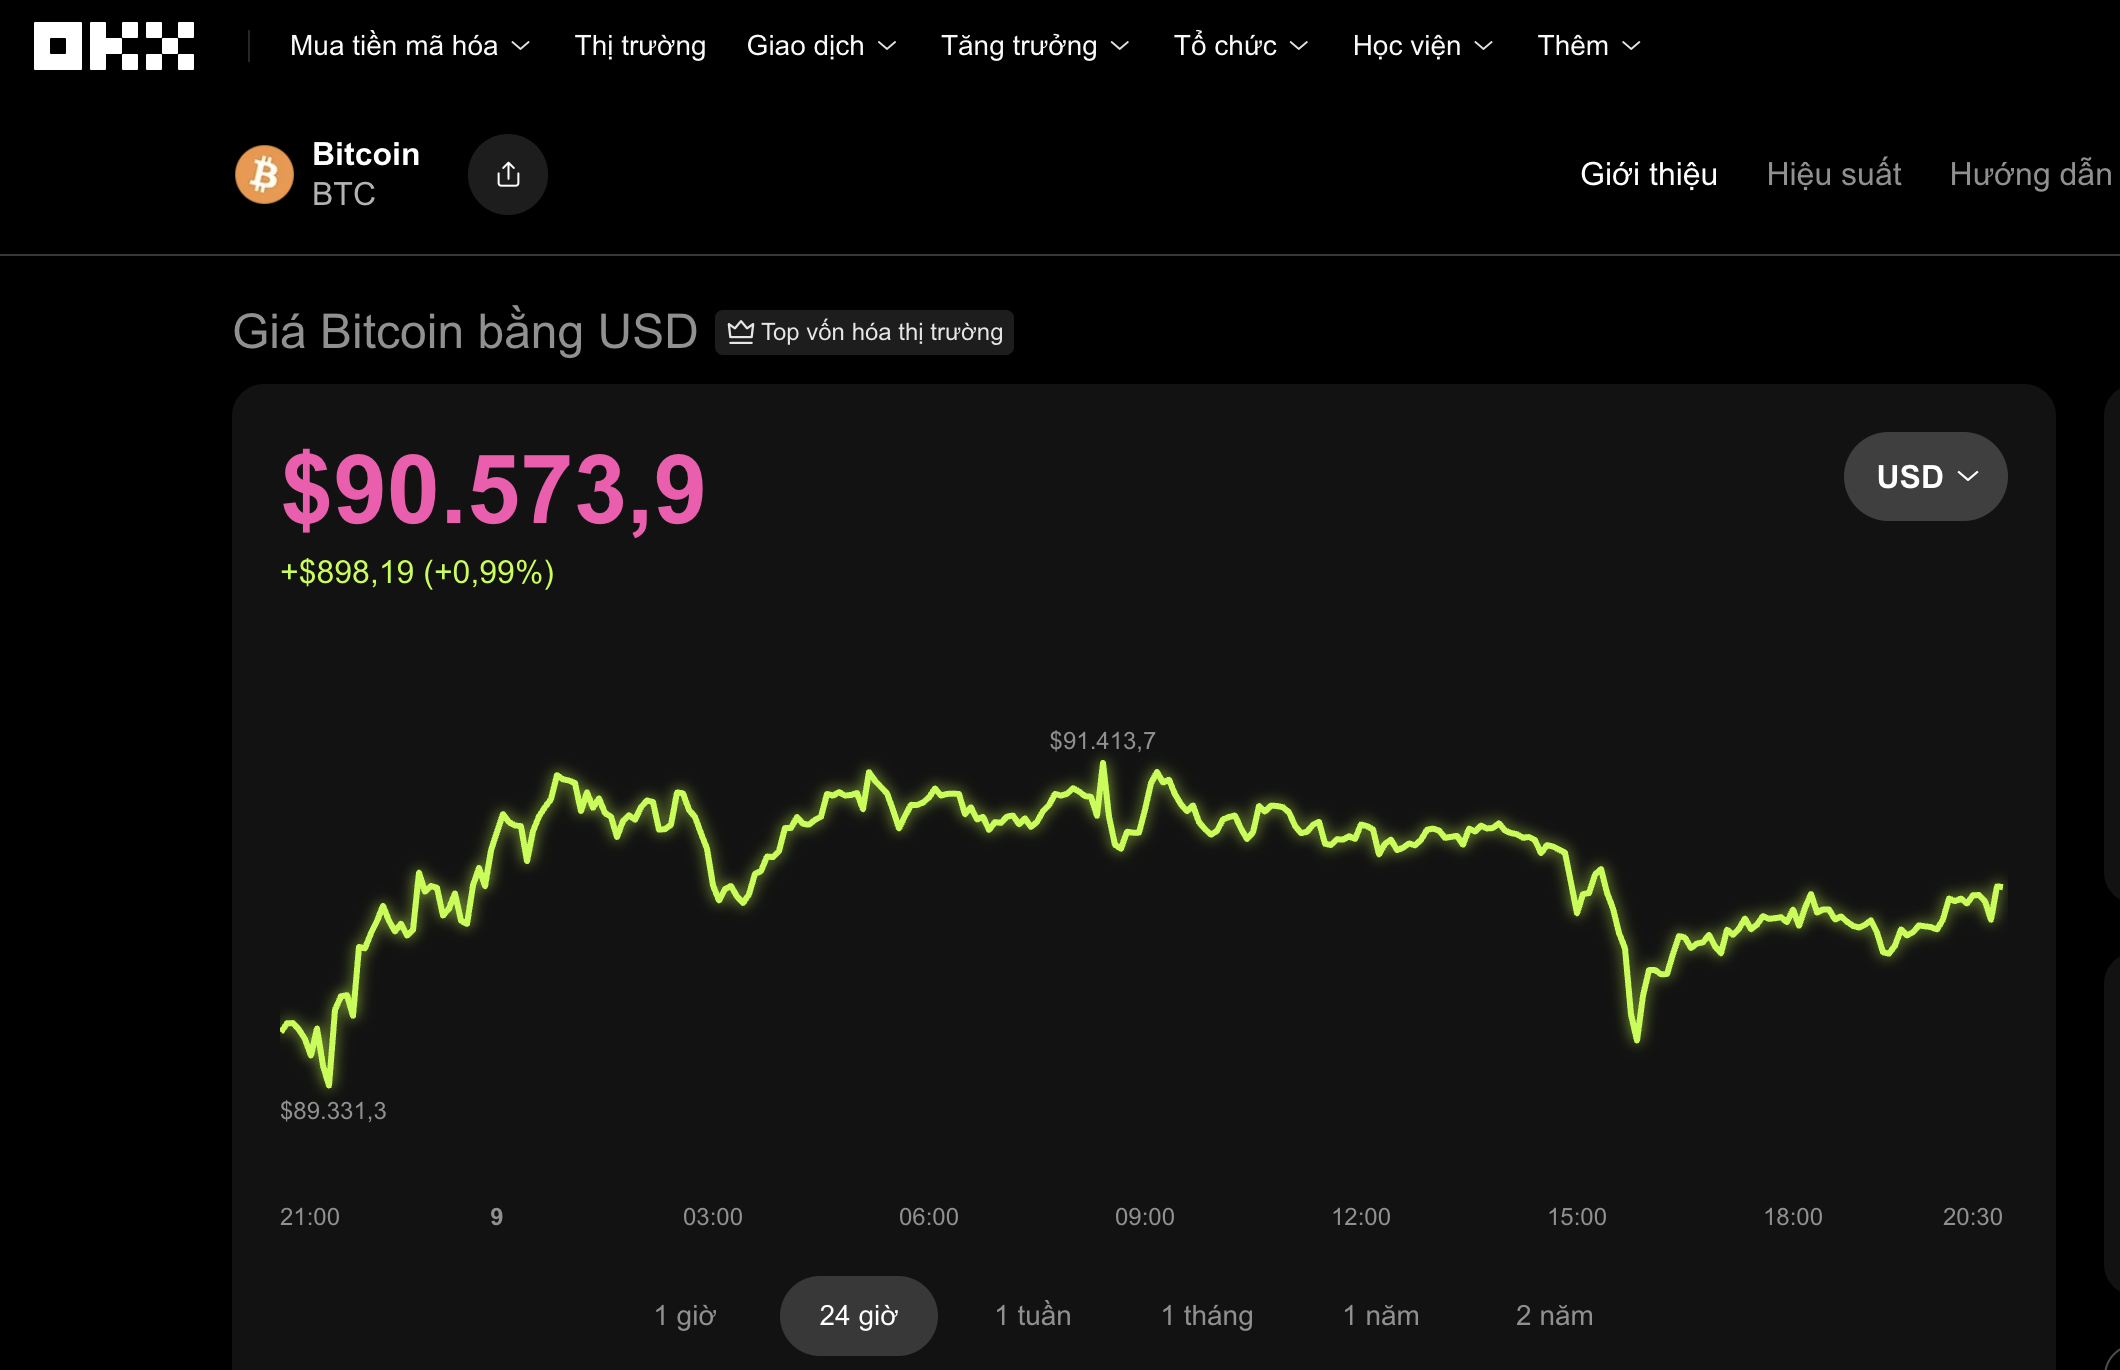The width and height of the screenshot is (2120, 1370).
Task: Click the Bitcoin coin icon
Action: pyautogui.click(x=263, y=173)
